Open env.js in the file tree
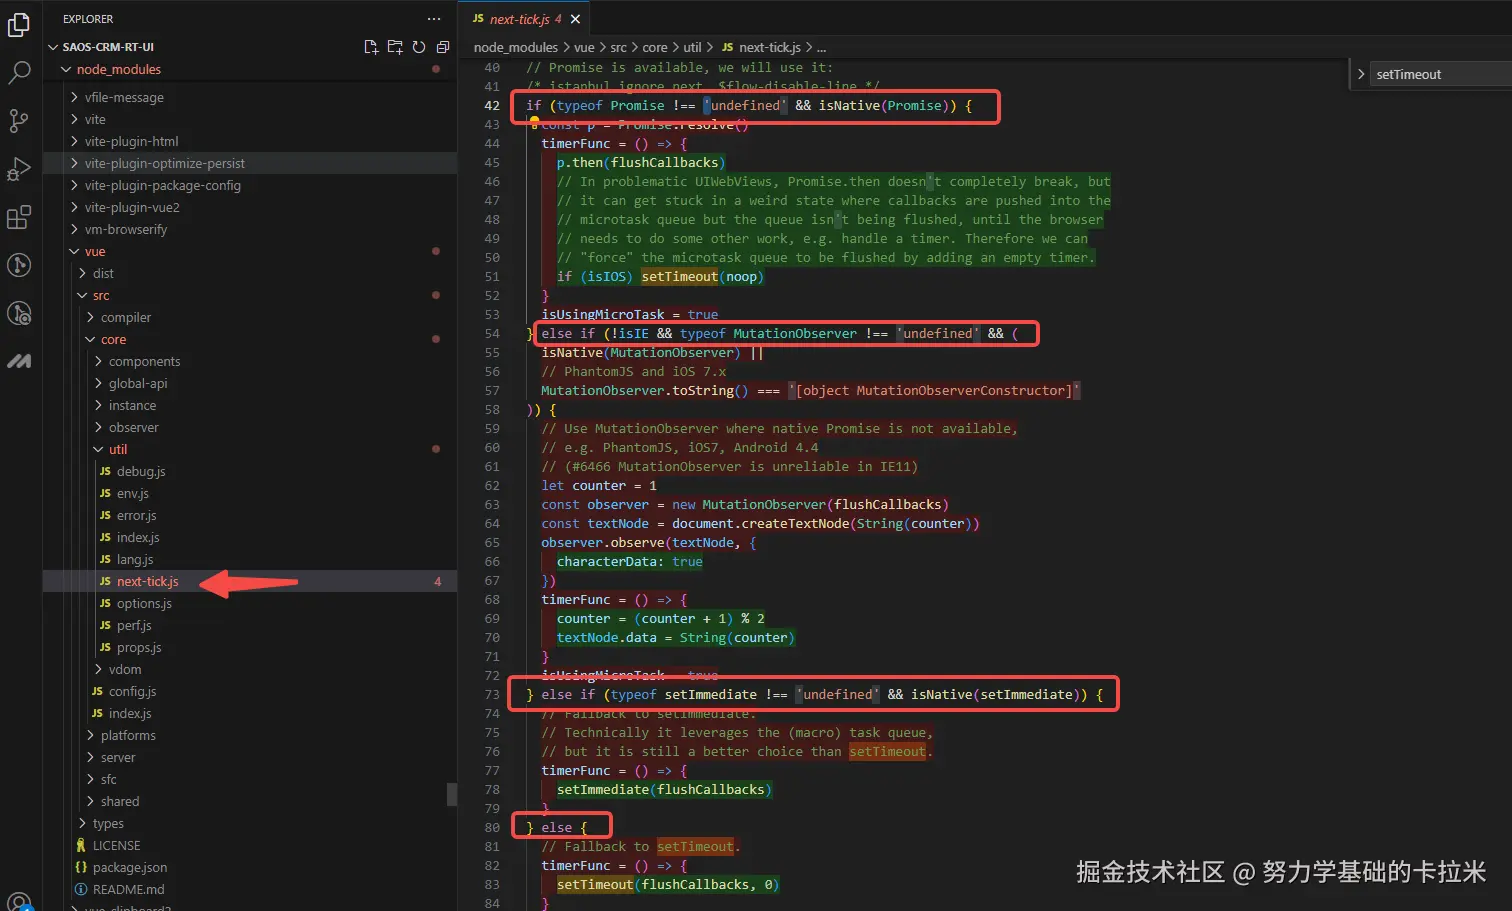The height and width of the screenshot is (911, 1512). (x=250, y=493)
